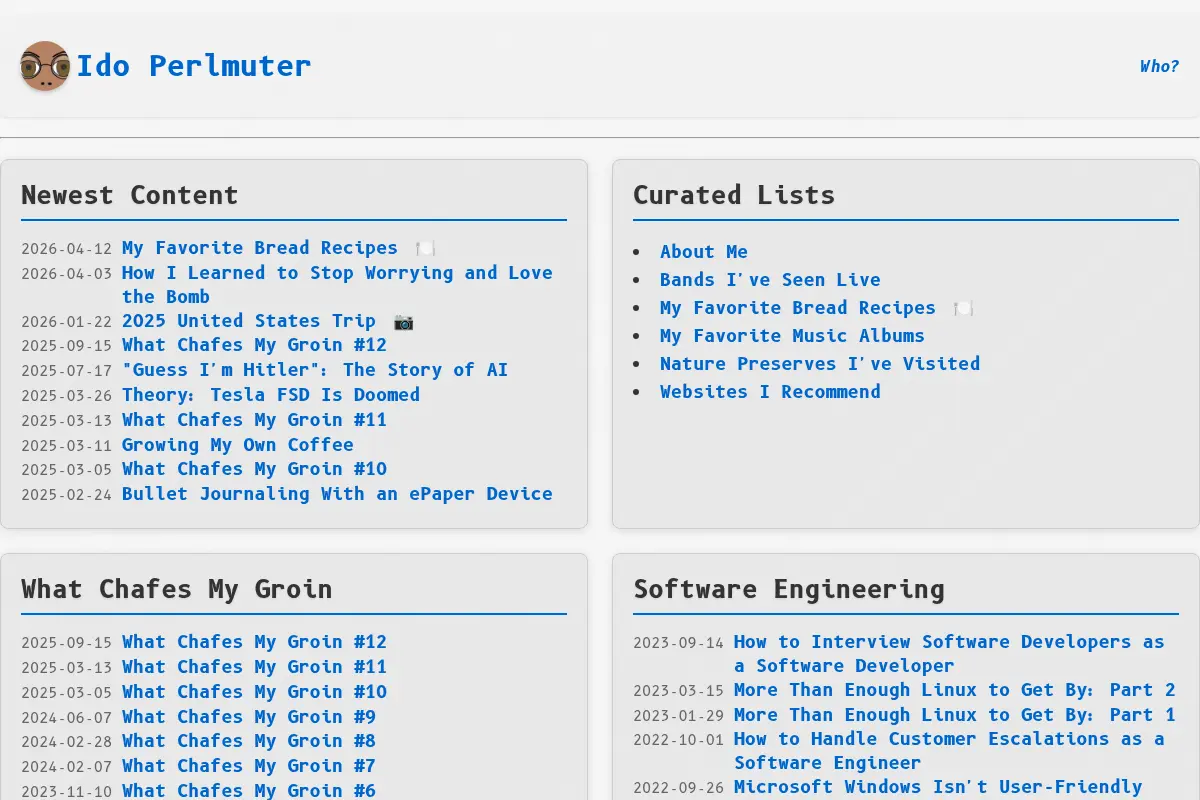The width and height of the screenshot is (1200, 800).
Task: Open How to Handle Customer Escalations article
Action: point(949,751)
